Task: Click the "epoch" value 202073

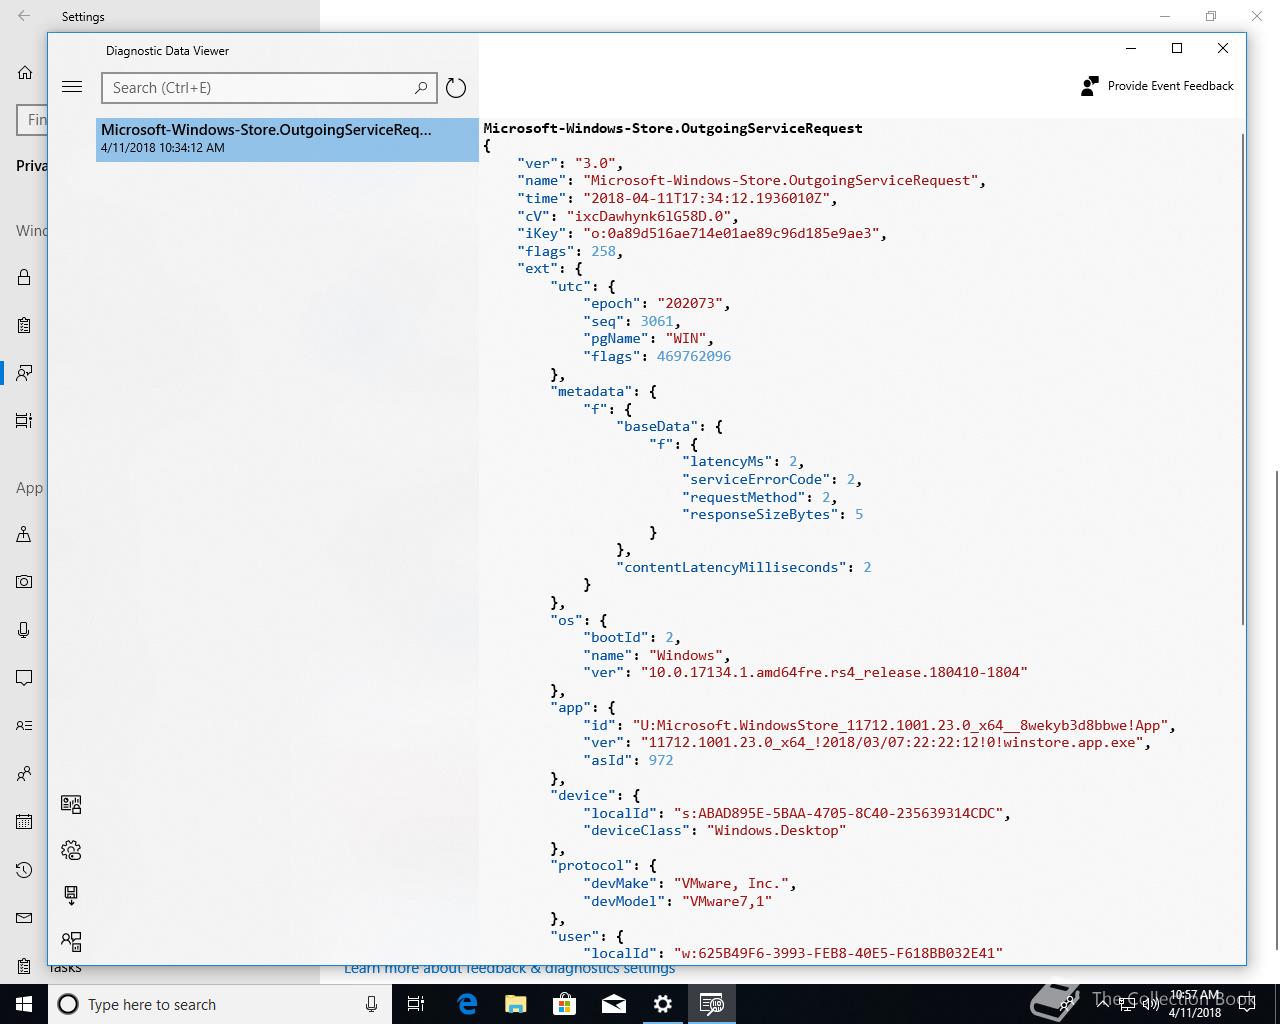Action: click(692, 303)
